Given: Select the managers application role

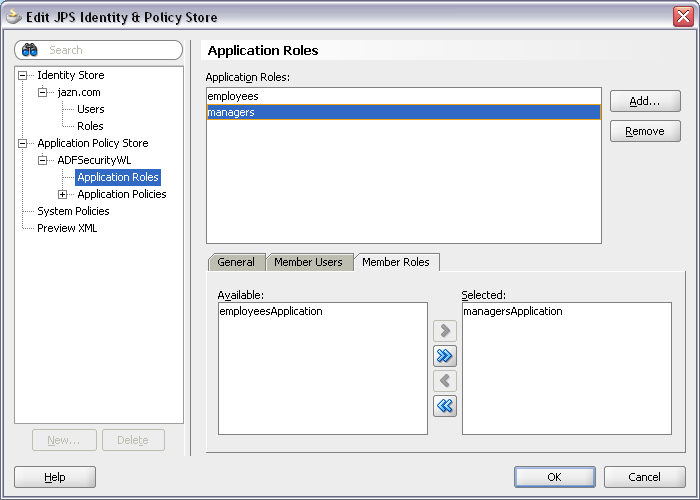Looking at the screenshot, I should click(404, 112).
